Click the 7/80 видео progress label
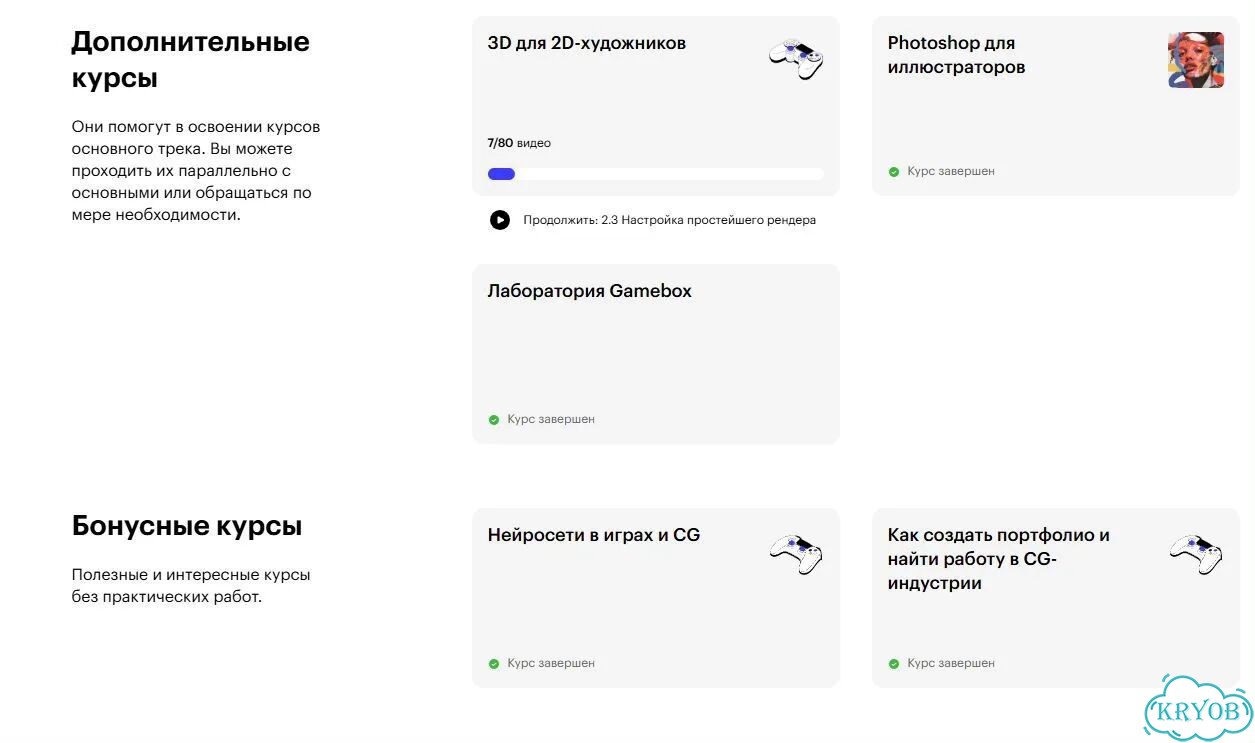 [x=519, y=143]
